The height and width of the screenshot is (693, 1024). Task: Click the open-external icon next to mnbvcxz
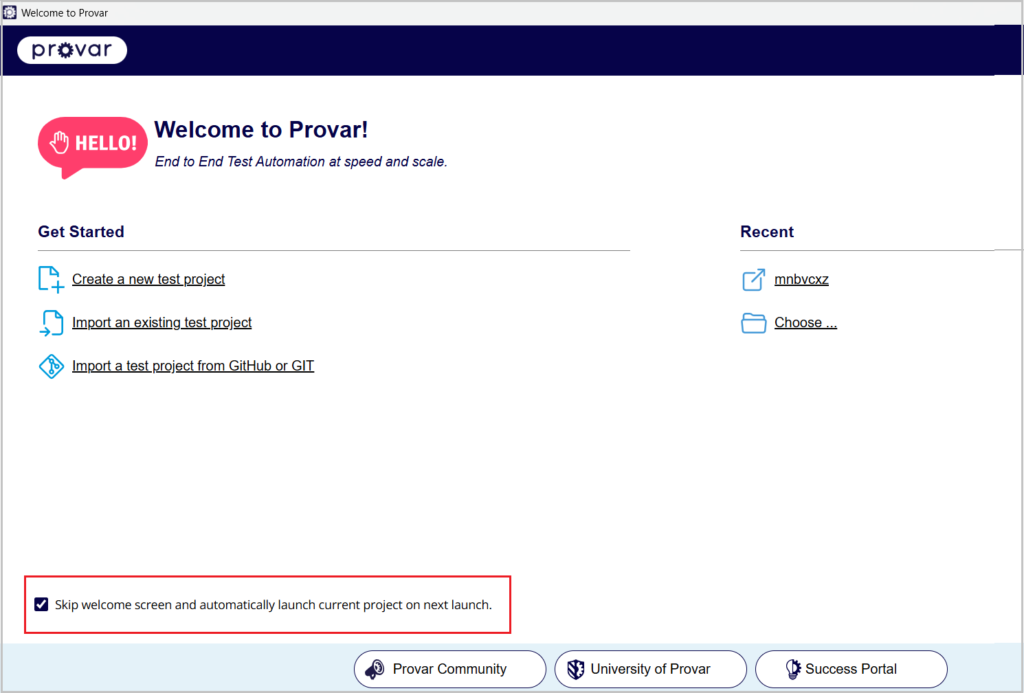click(x=753, y=279)
